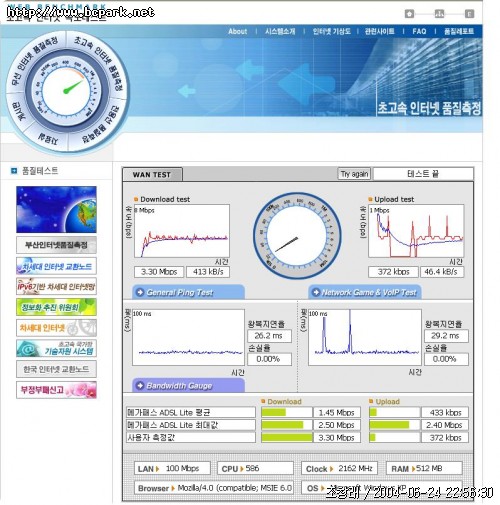The height and width of the screenshot is (505, 500).
Task: Open the 한국 인터넷 교환노드 banner
Action: click(x=56, y=369)
